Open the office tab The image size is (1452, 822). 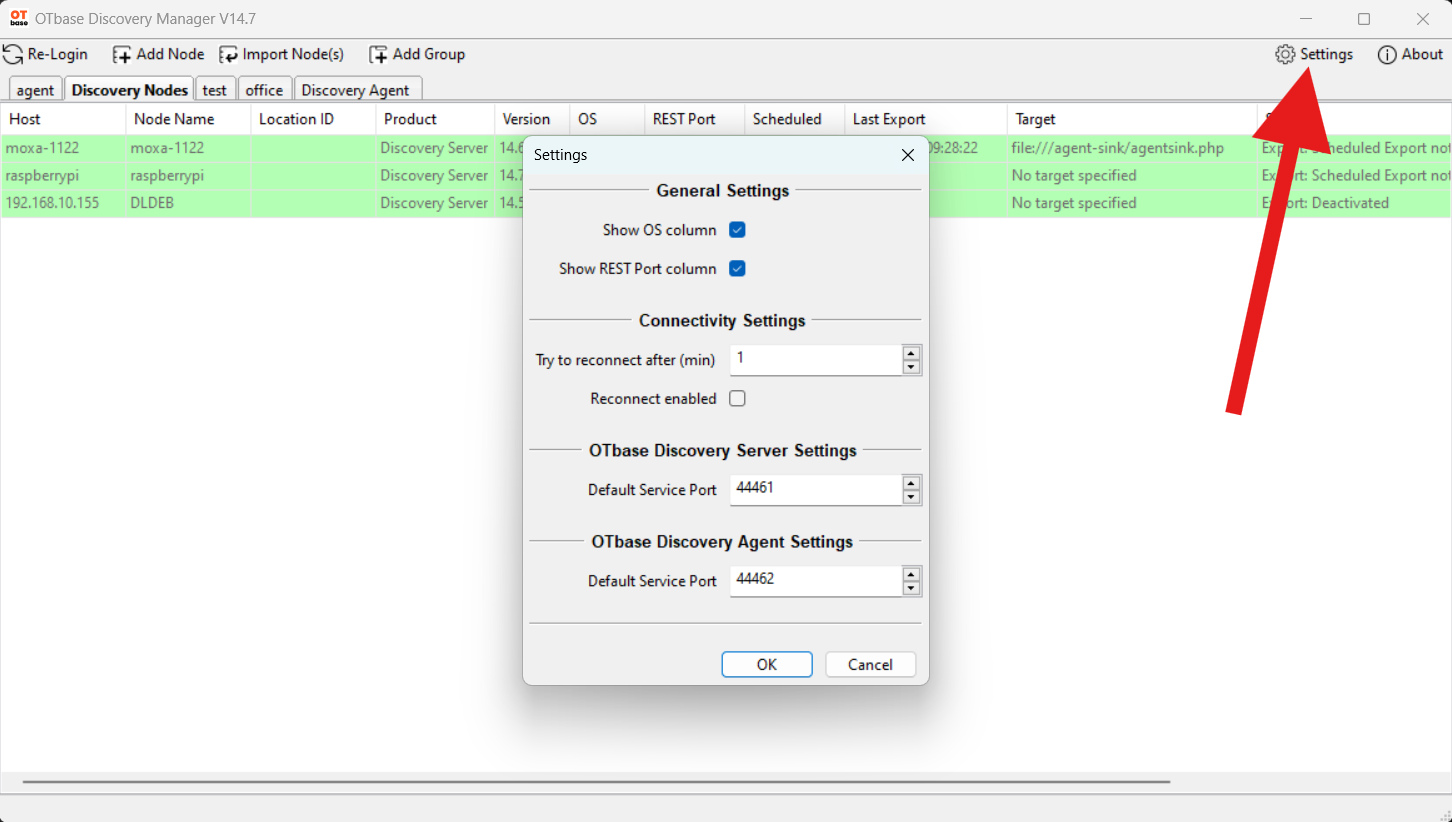click(264, 90)
